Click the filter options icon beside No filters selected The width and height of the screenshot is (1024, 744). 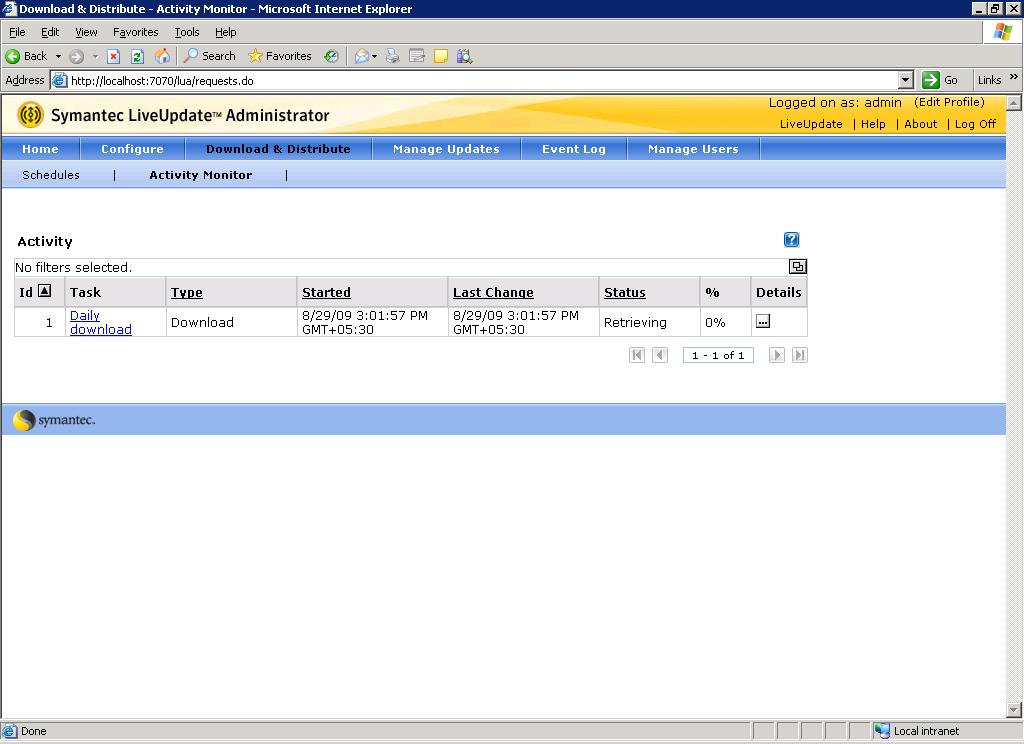[x=797, y=267]
